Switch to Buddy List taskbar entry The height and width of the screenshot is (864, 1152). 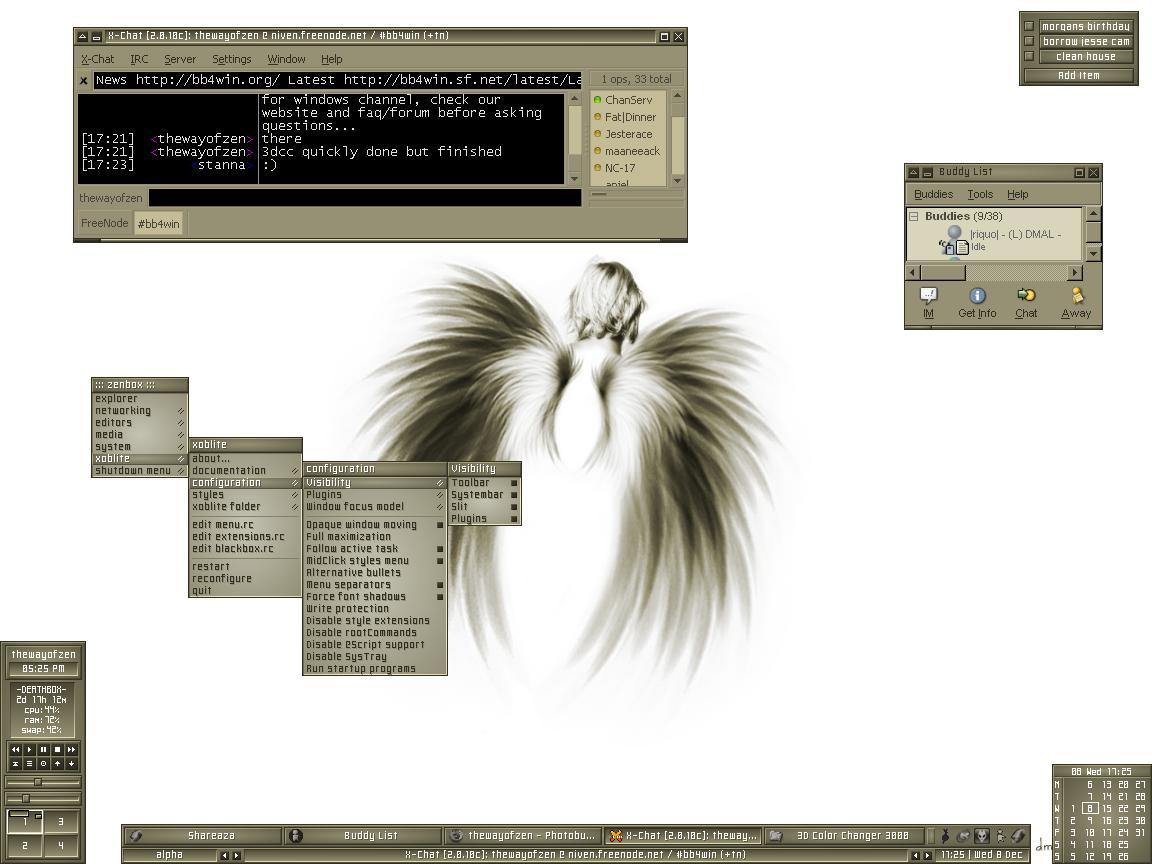coord(363,835)
